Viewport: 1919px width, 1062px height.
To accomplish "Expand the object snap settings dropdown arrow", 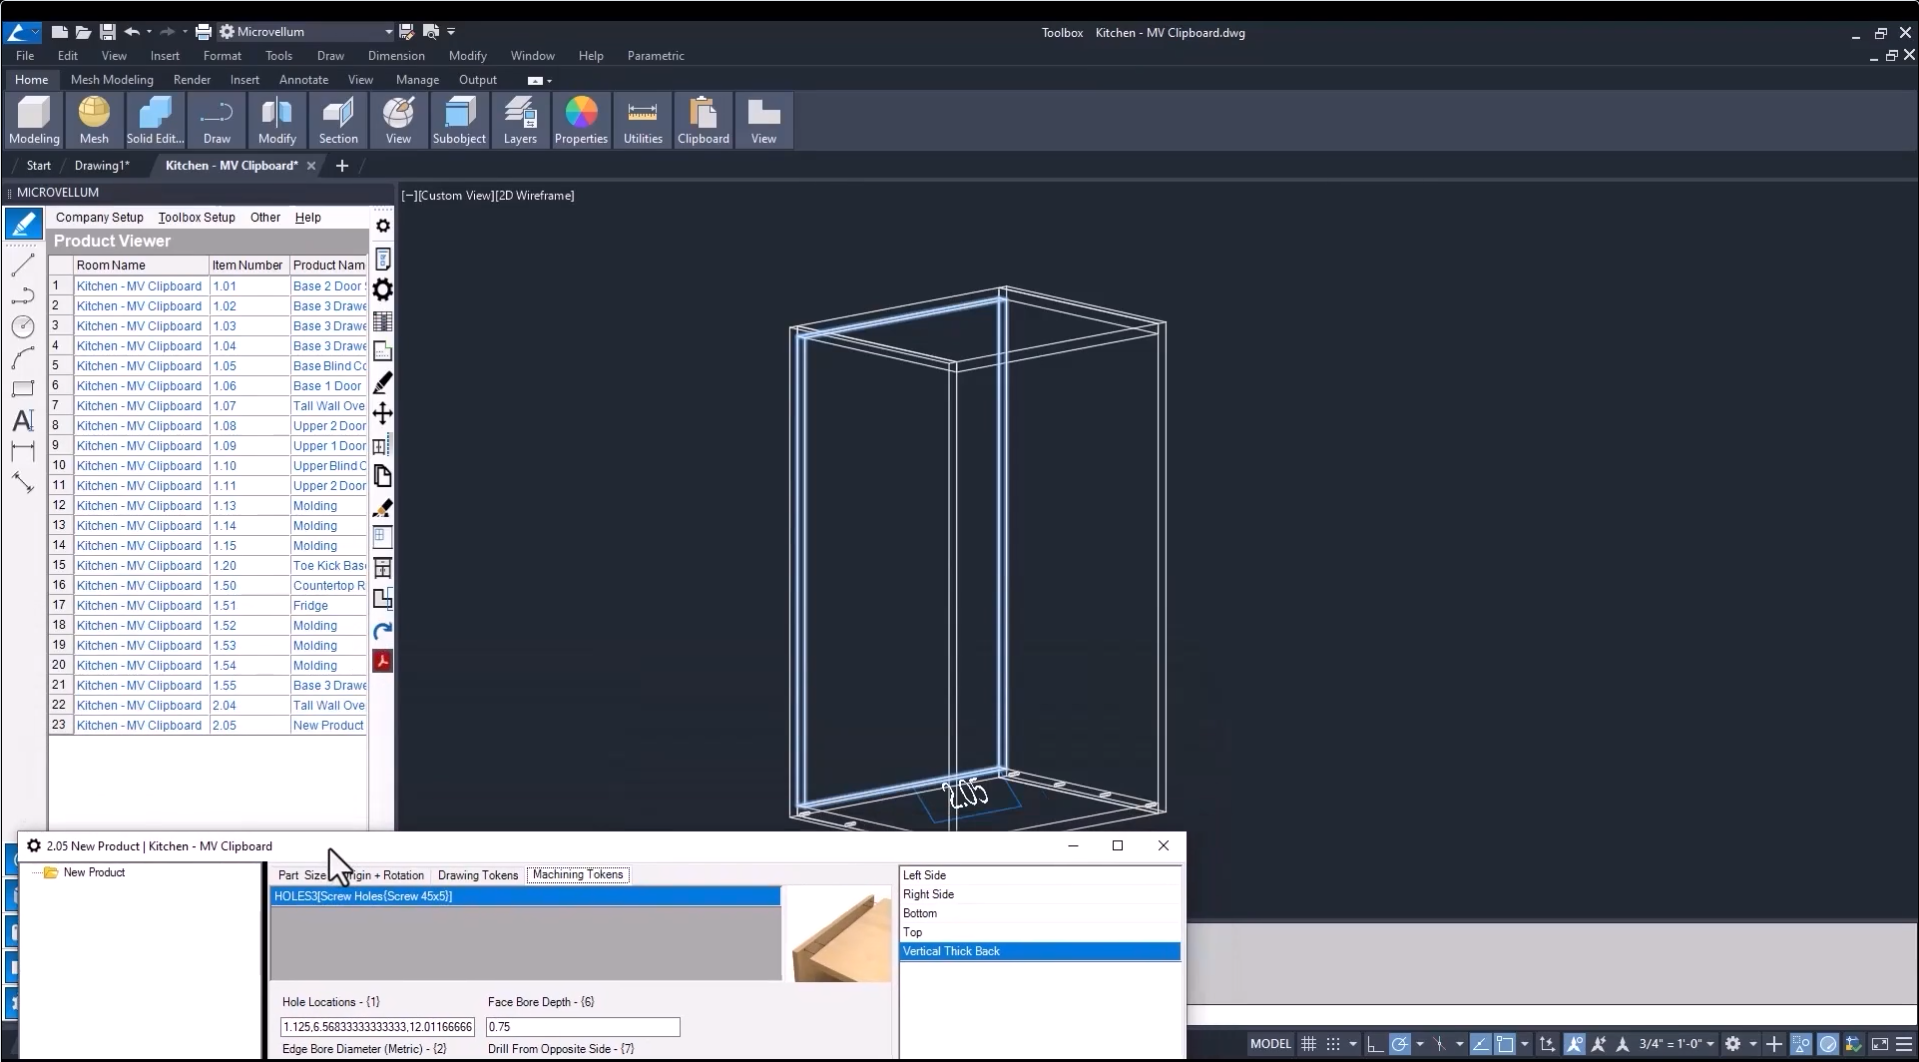I will click(1524, 1044).
